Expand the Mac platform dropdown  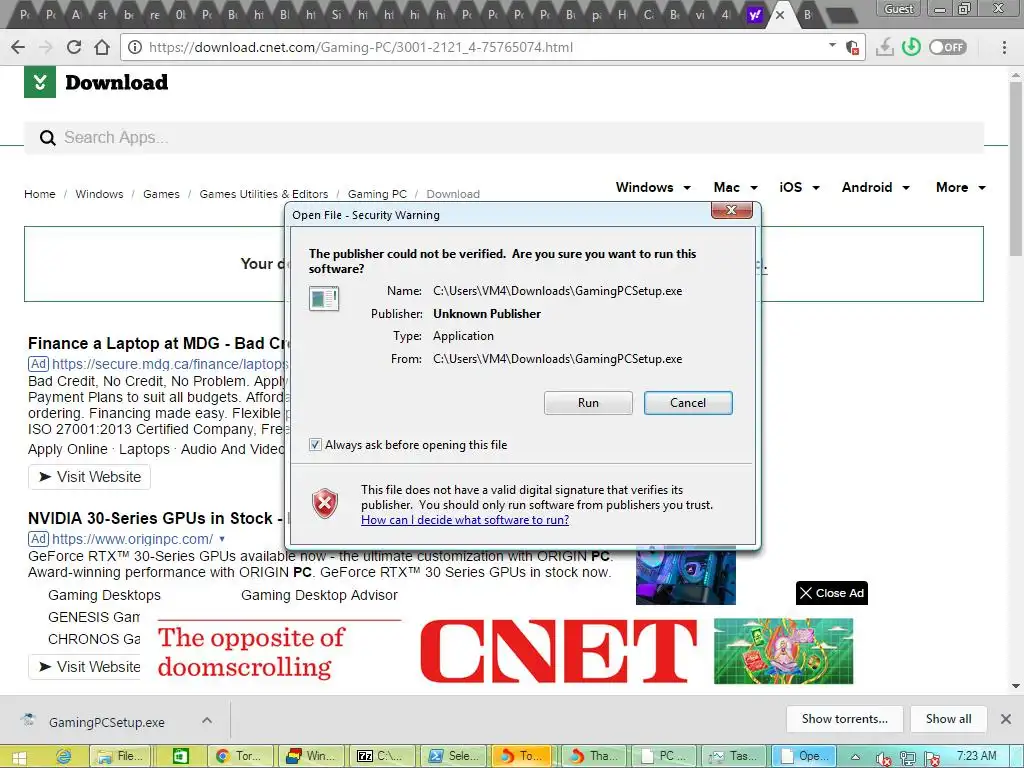[x=735, y=187]
